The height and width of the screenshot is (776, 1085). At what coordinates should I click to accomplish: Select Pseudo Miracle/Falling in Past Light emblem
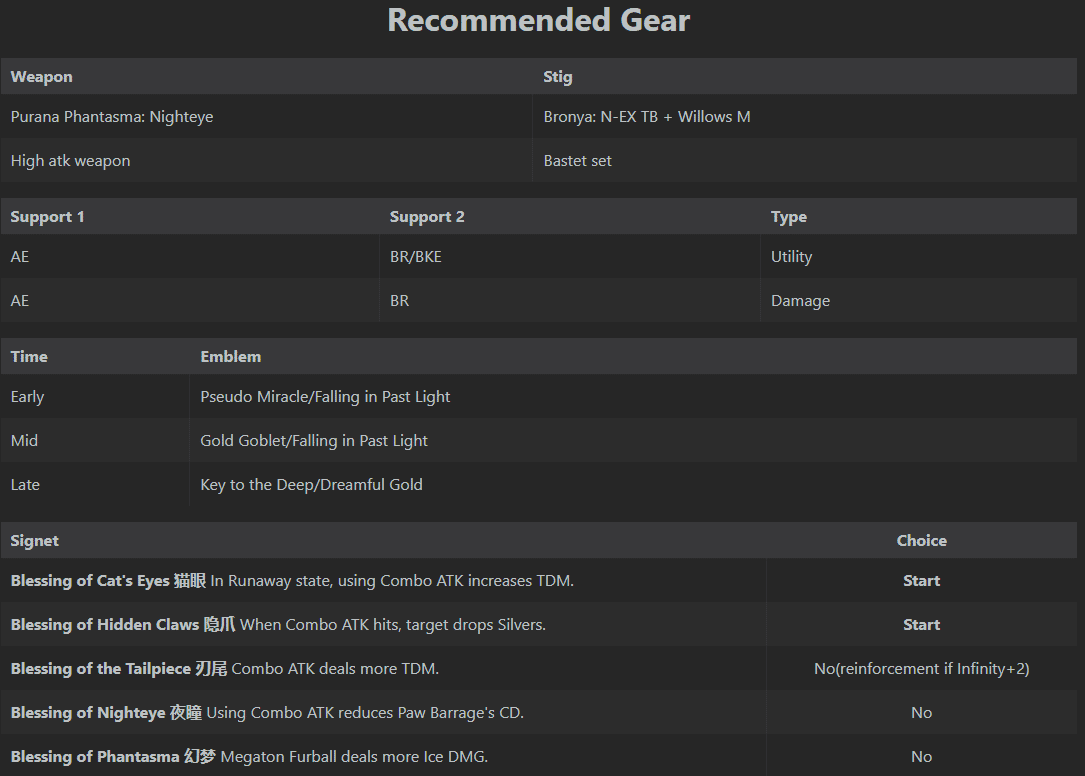tap(325, 397)
